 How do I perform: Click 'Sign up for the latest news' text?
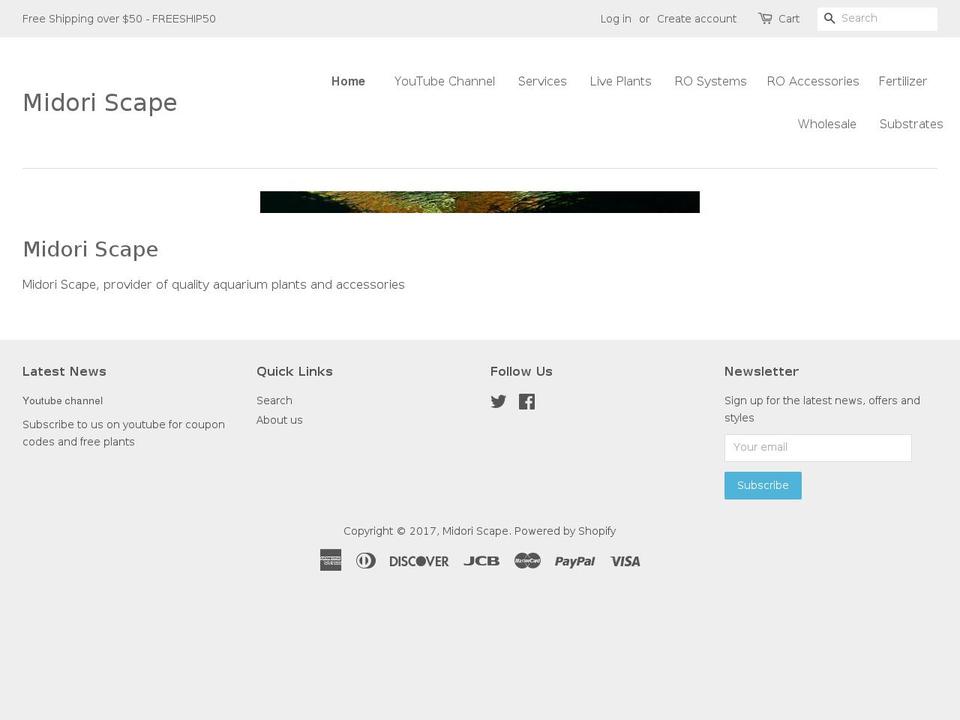coord(822,409)
